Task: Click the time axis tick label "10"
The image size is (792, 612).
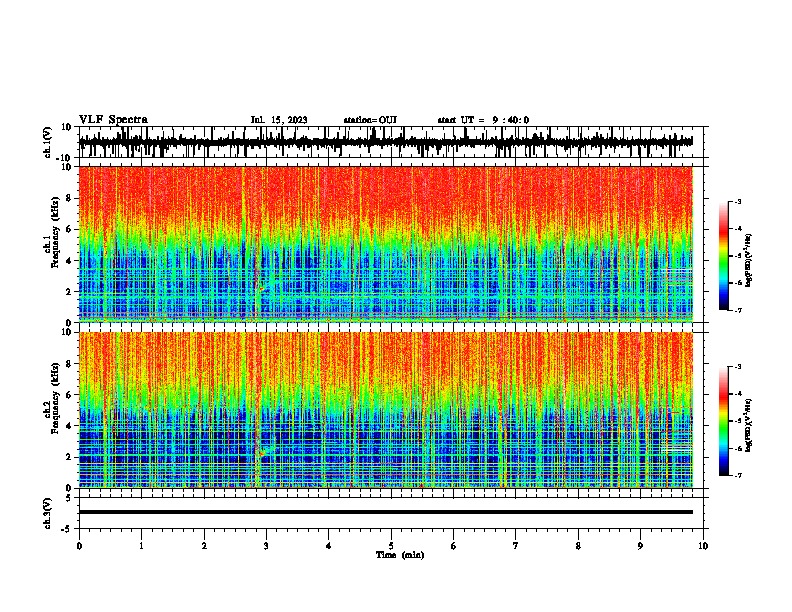Action: pos(703,546)
